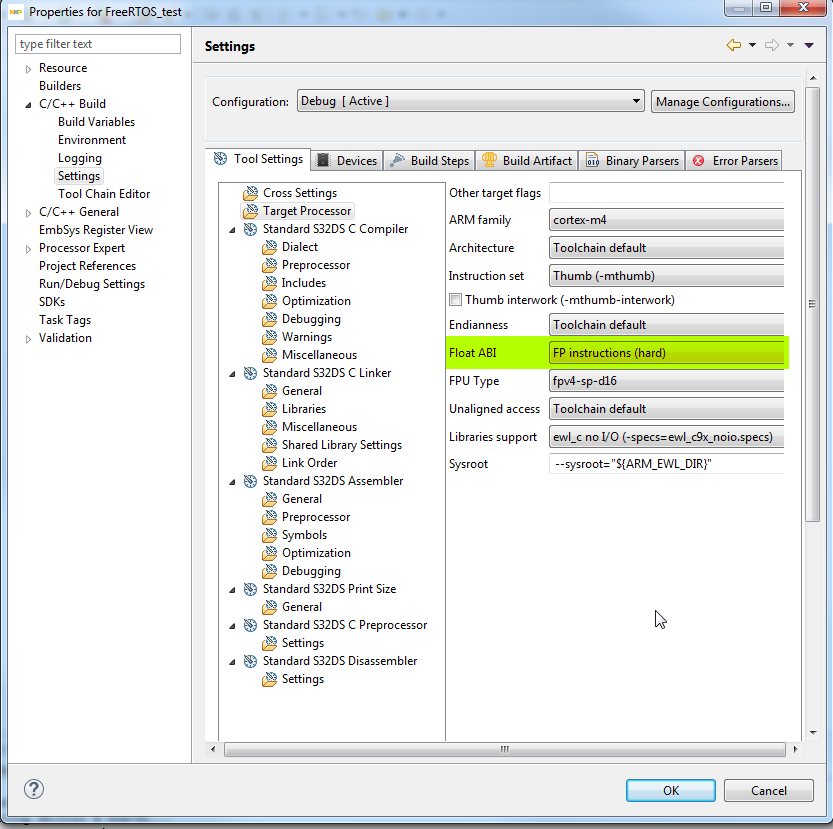Click the Standard S32DS Disassembler tool icon
The width and height of the screenshot is (833, 829).
pos(250,661)
